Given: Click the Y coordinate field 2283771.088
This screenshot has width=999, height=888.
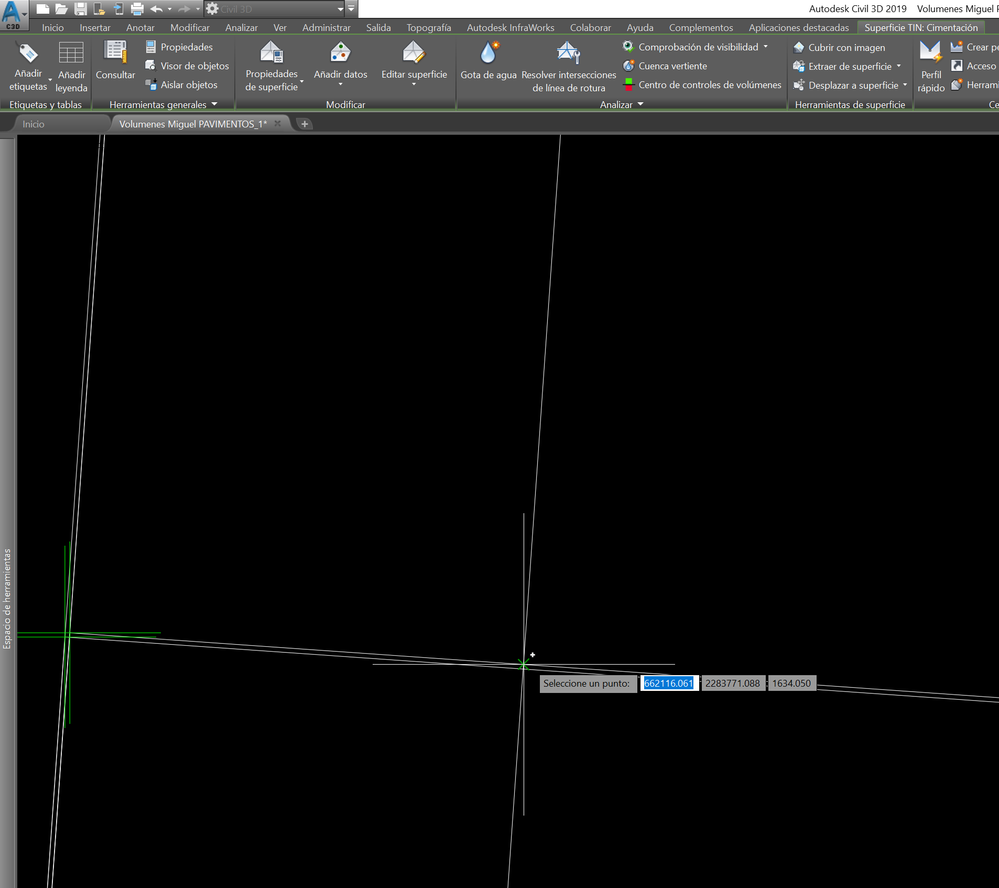Looking at the screenshot, I should click(x=733, y=684).
